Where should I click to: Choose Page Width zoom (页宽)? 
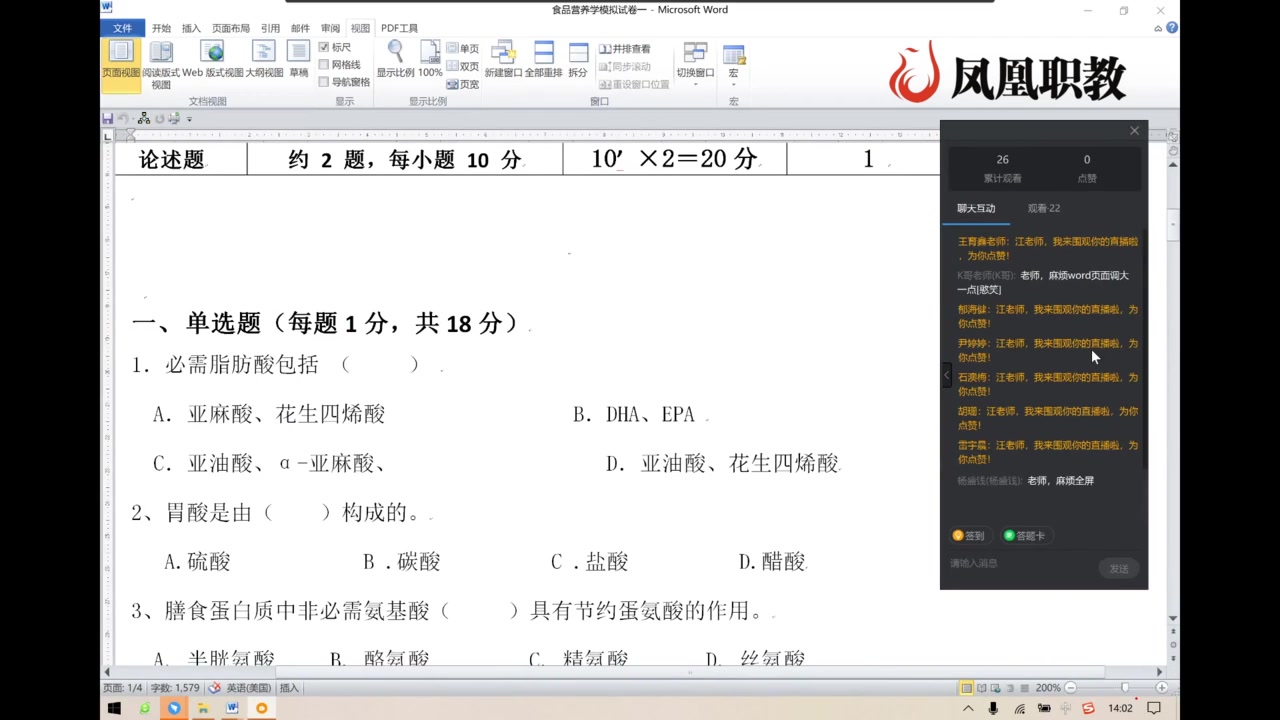tap(463, 85)
